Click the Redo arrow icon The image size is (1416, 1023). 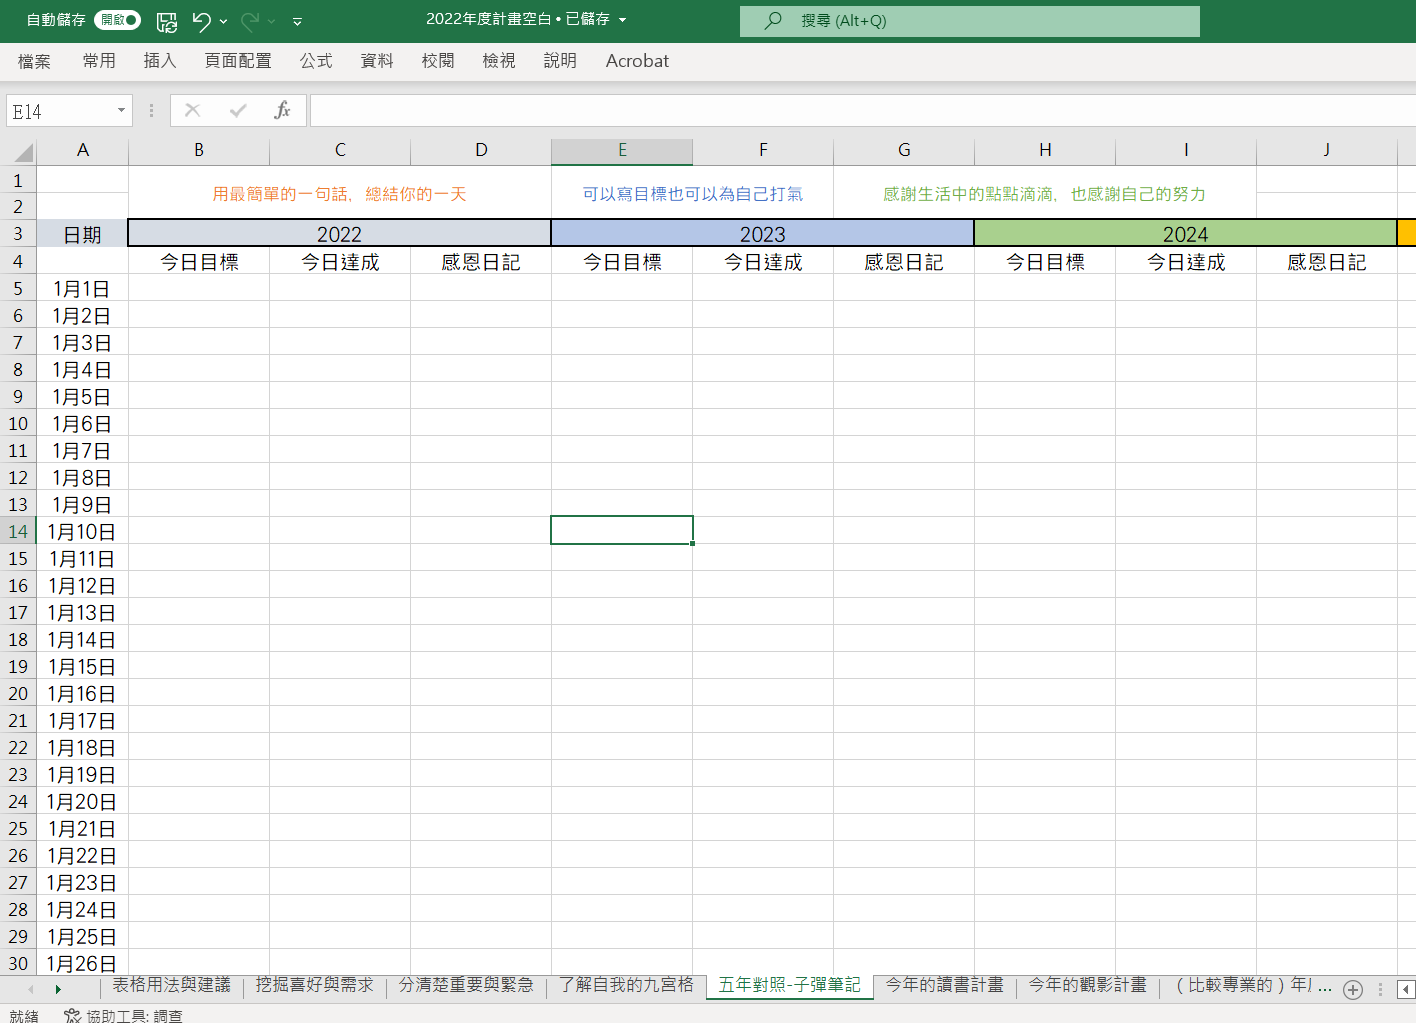[x=250, y=21]
